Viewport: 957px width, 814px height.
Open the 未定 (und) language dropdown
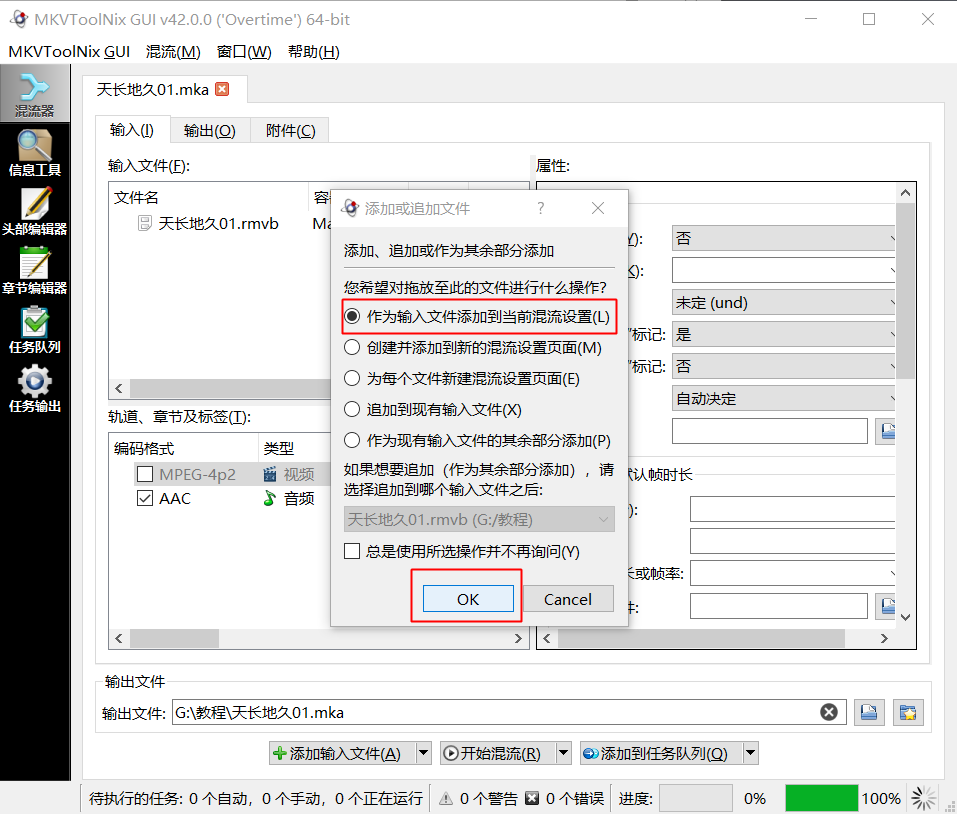[784, 303]
